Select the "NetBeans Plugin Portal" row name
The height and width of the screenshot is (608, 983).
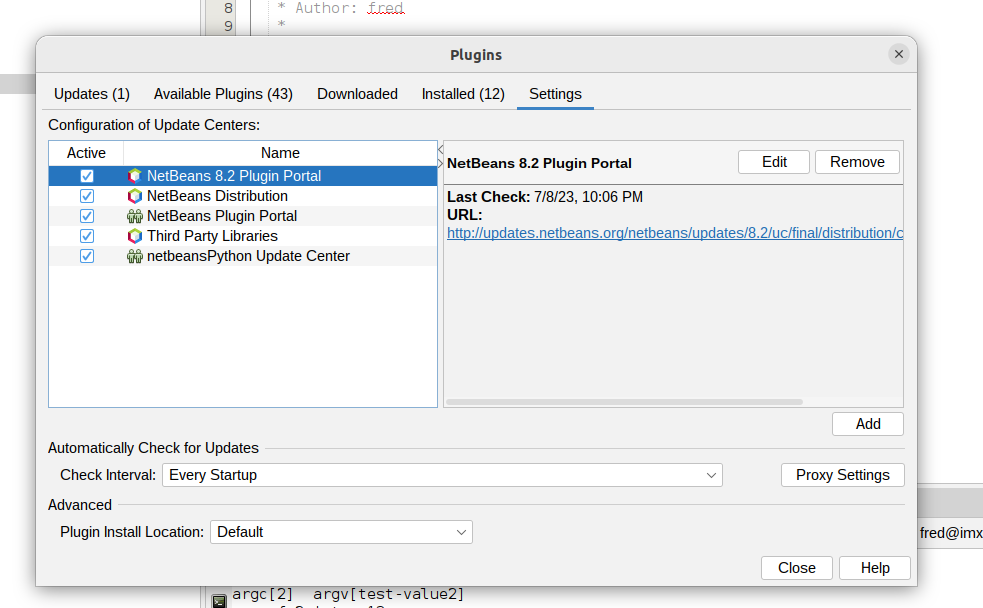222,216
